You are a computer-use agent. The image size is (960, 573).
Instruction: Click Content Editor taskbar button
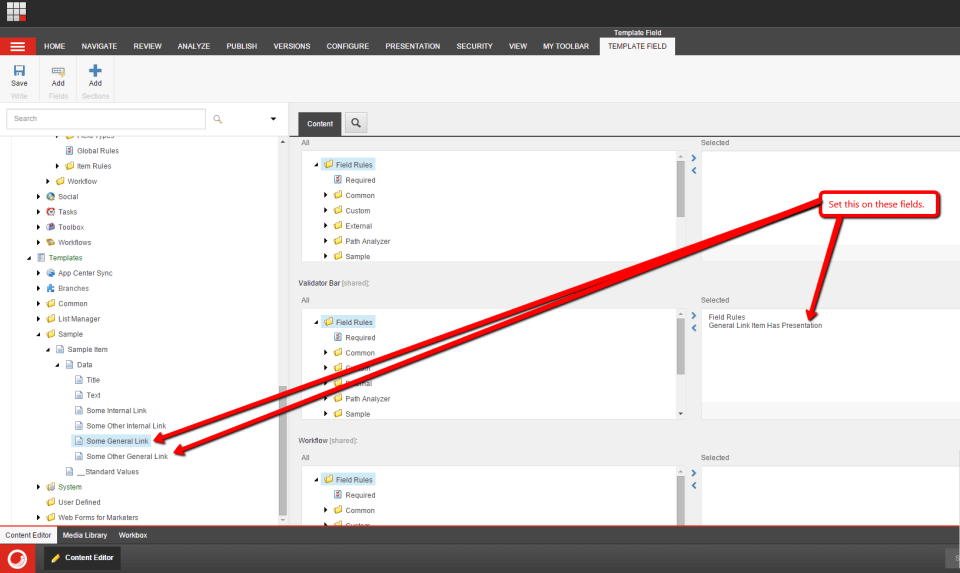82,558
